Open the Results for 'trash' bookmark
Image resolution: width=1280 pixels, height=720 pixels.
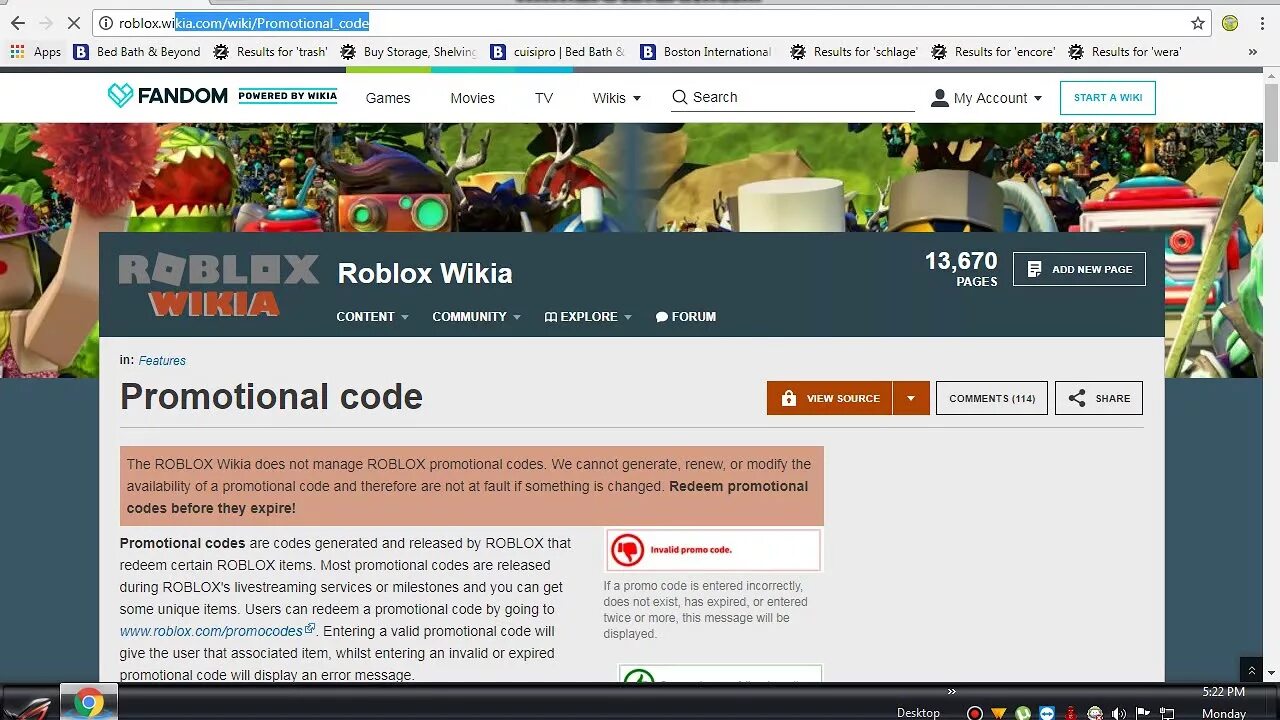(270, 52)
